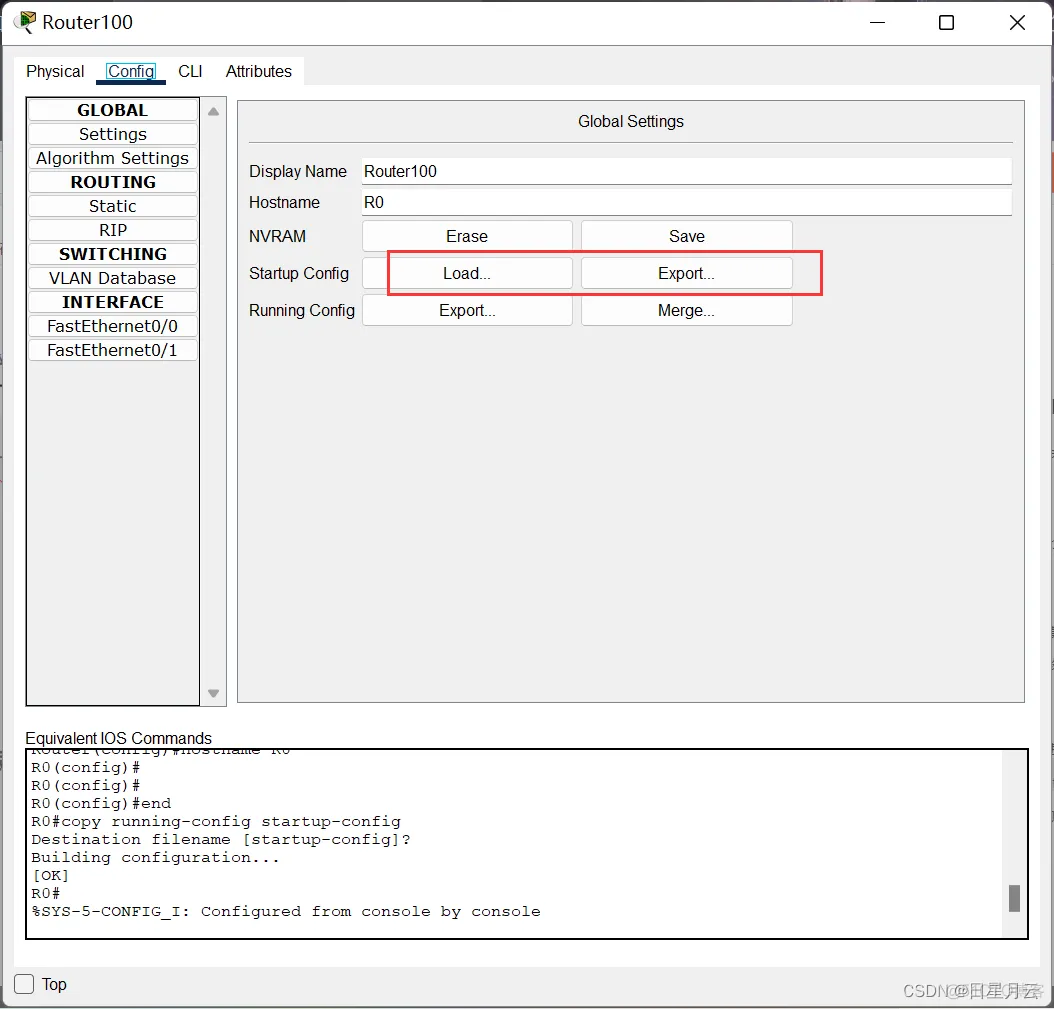Edit the Hostname field
This screenshot has height=1009, width=1054.
tap(686, 202)
